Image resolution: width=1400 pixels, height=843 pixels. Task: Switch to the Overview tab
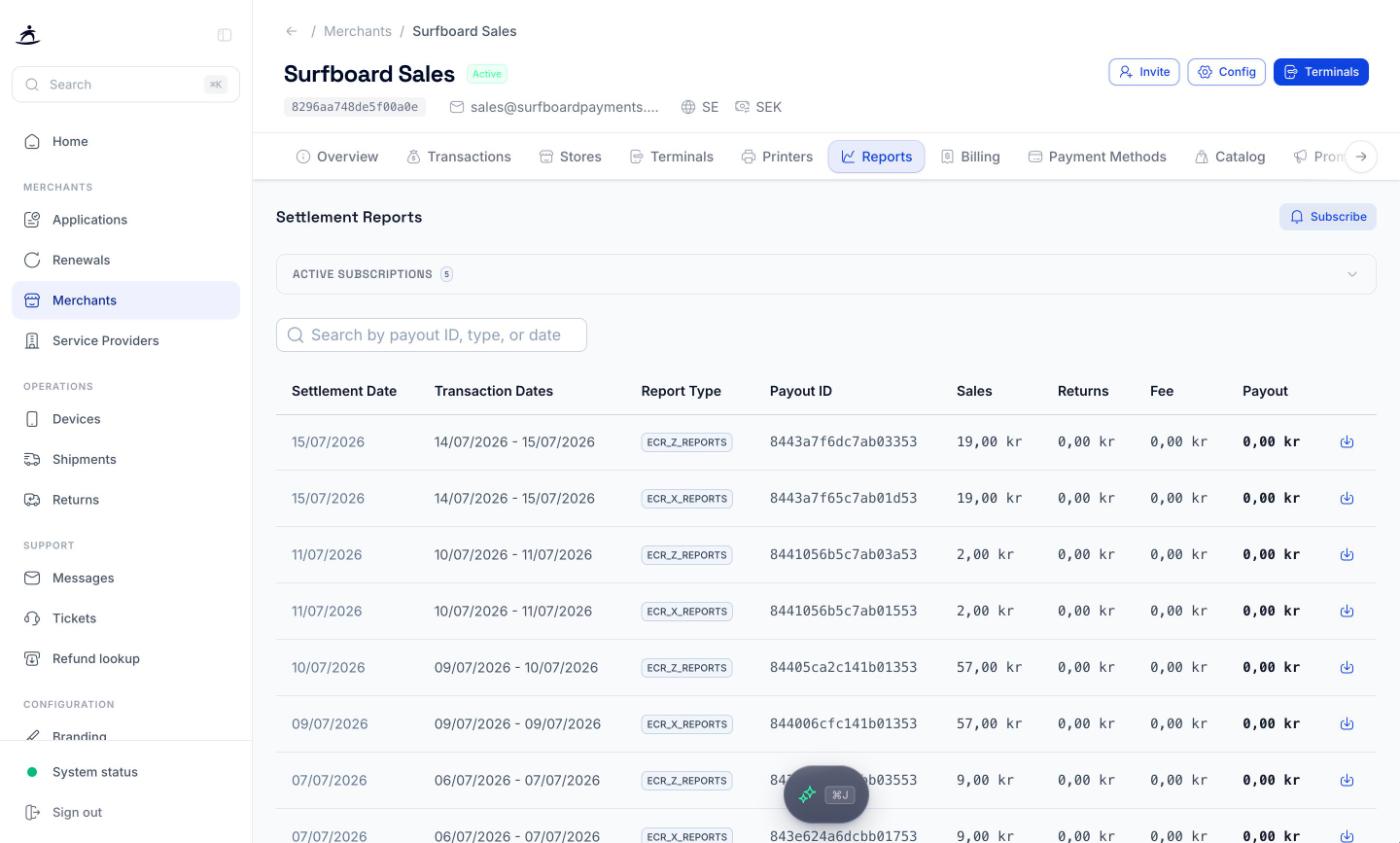pos(337,157)
